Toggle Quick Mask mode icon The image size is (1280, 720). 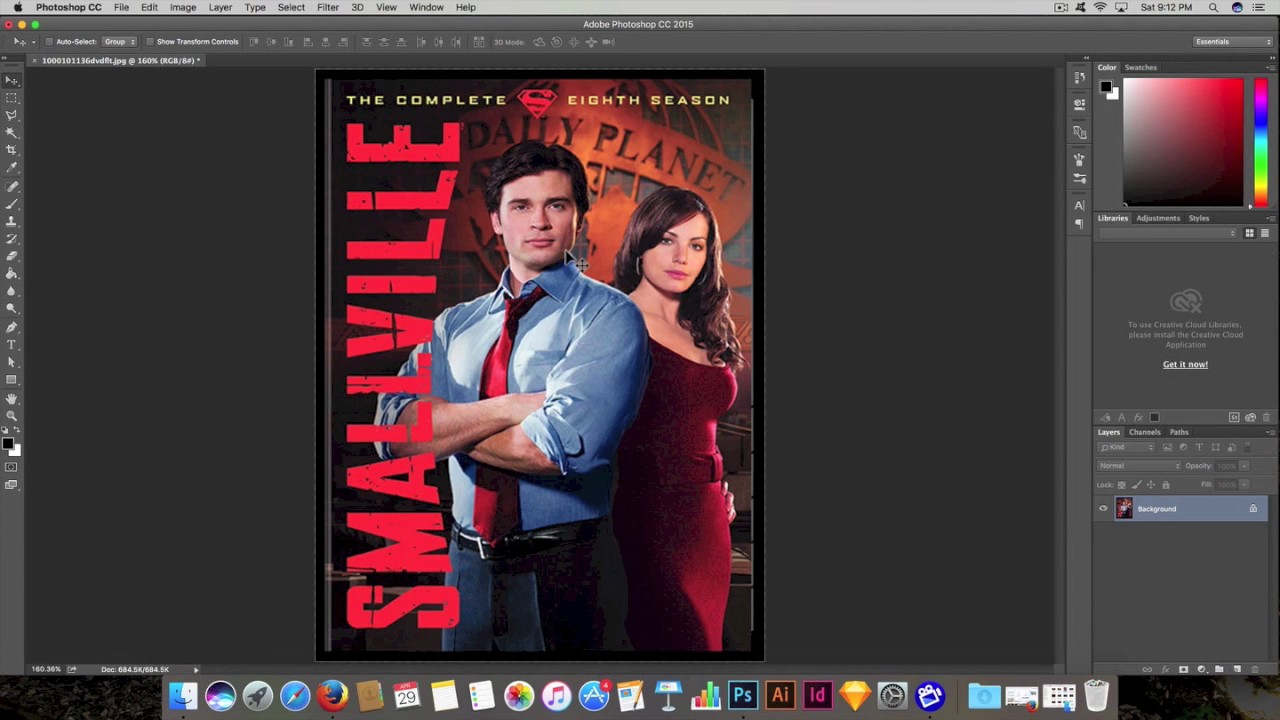coord(11,467)
